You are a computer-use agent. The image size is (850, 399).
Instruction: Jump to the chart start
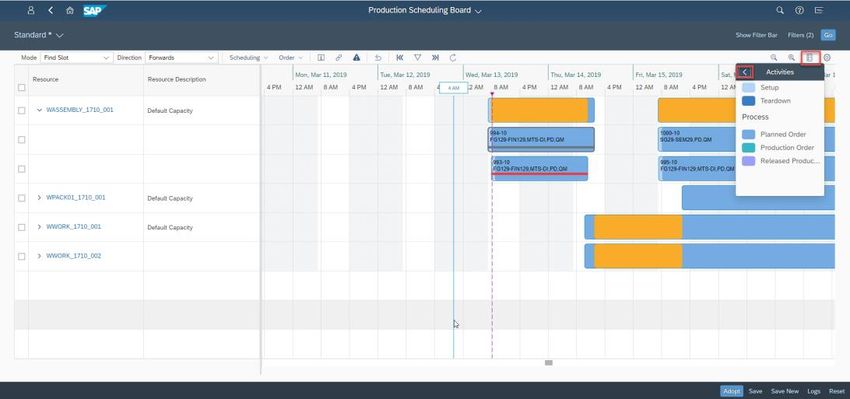[x=400, y=57]
